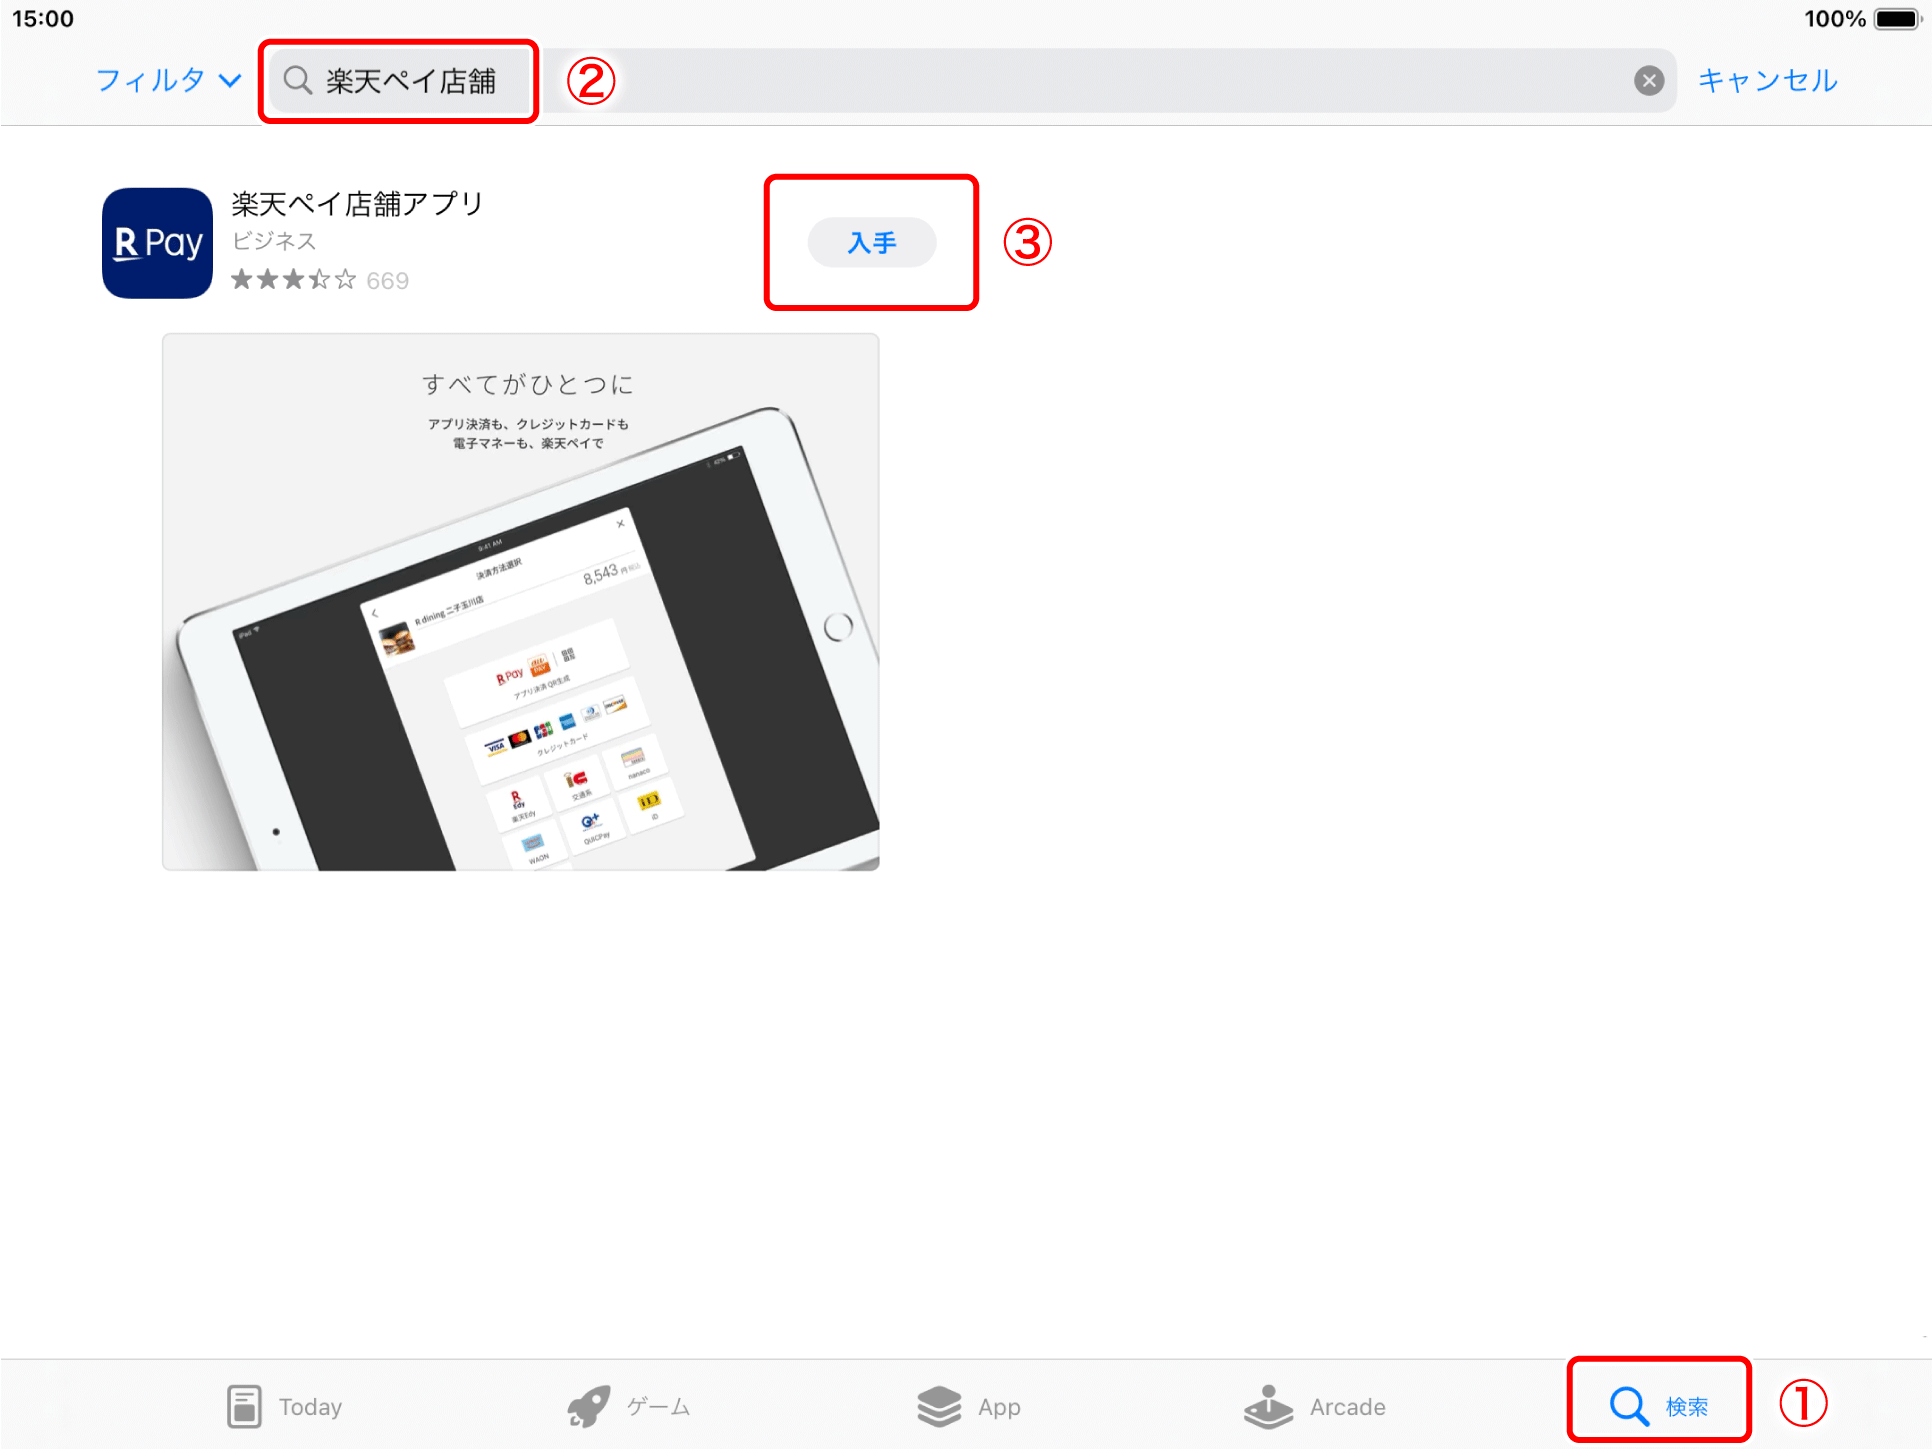Switch to the Today tab label
This screenshot has width=1932, height=1449.
pos(311,1407)
